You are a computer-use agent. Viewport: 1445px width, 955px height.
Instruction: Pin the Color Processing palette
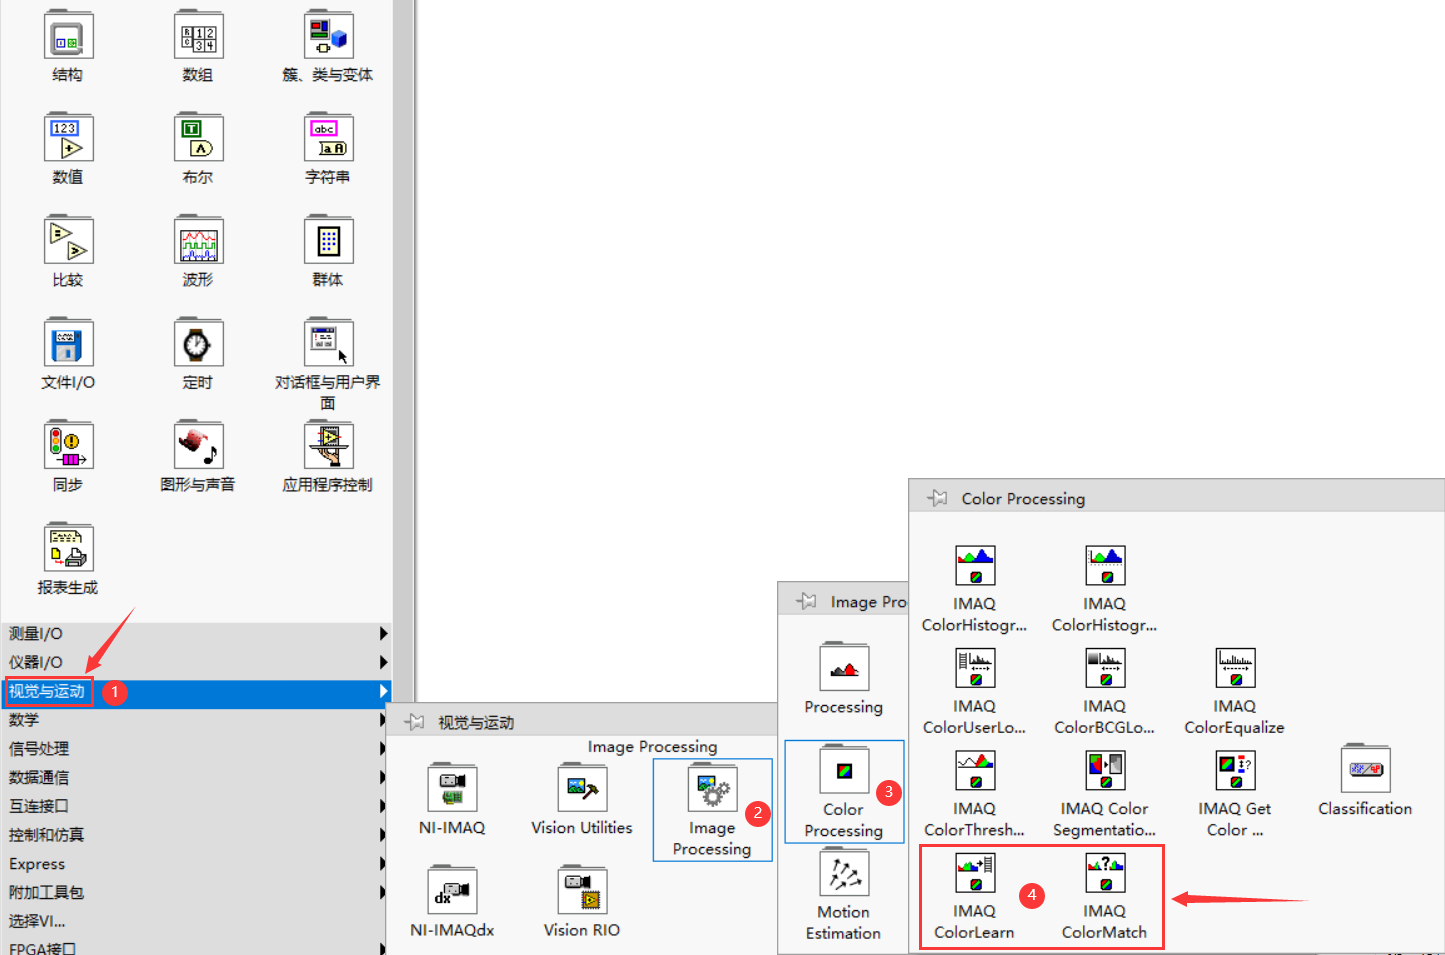coord(937,498)
